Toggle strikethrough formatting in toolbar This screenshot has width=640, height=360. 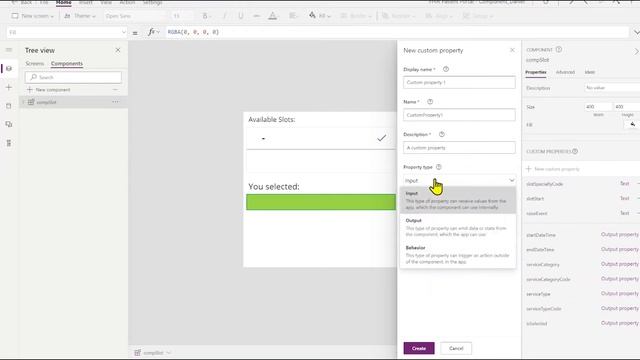coord(256,16)
